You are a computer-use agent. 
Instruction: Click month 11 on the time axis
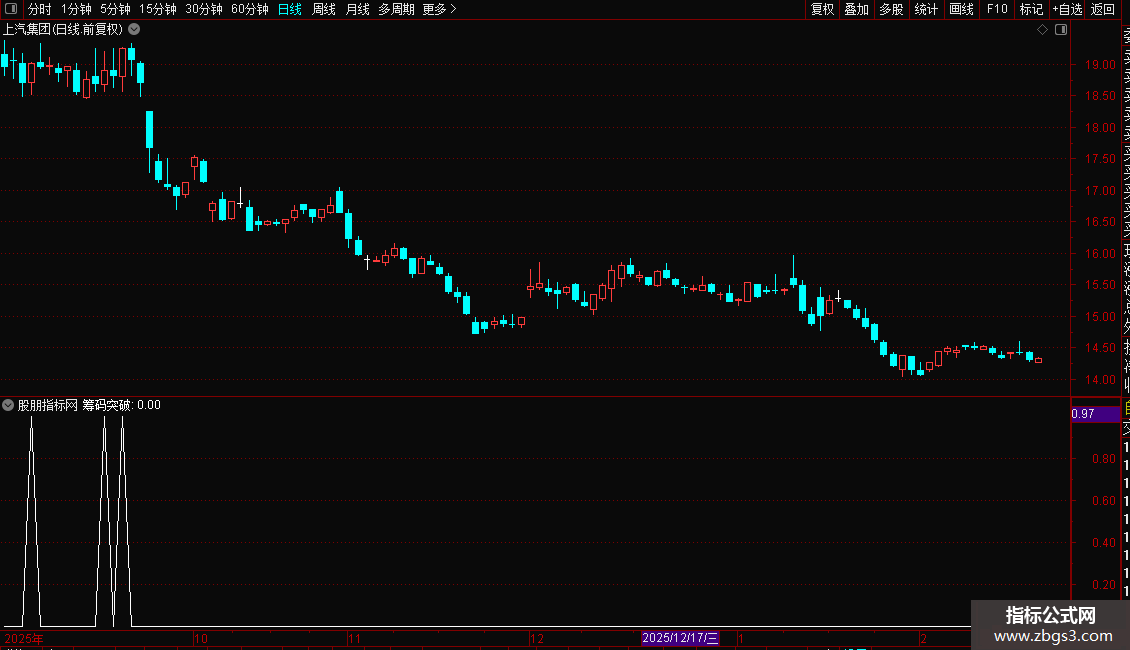pos(354,638)
